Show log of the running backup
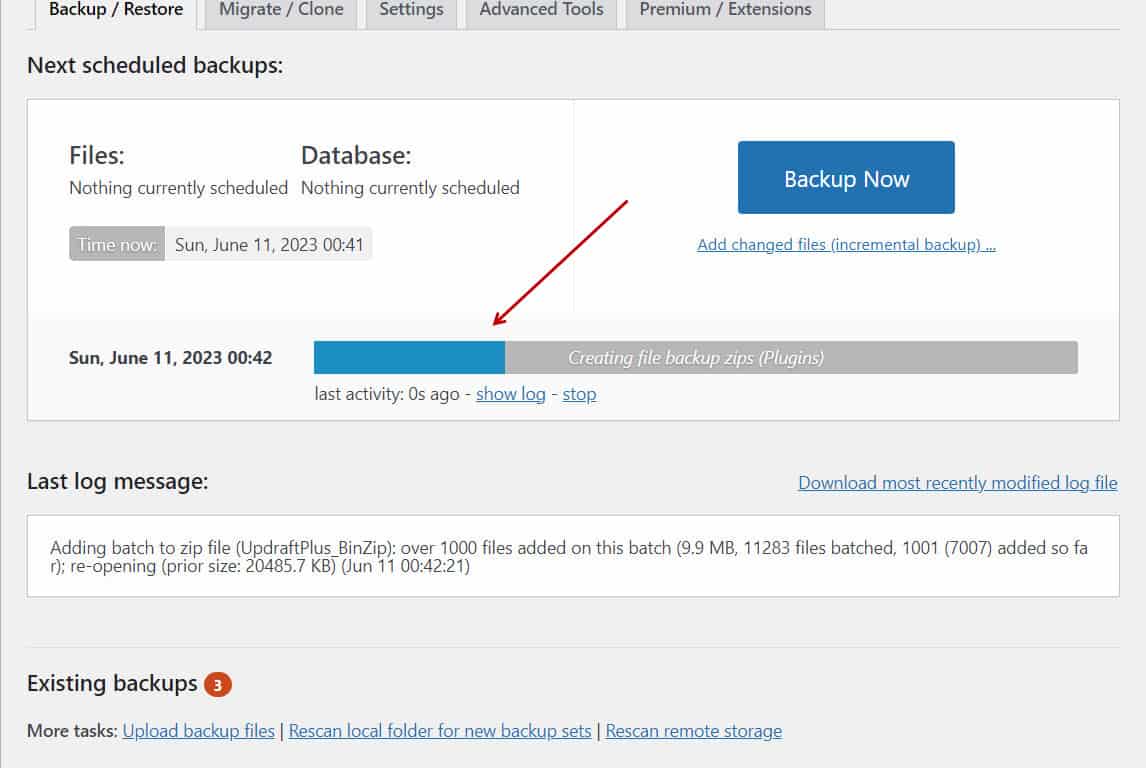Viewport: 1146px width, 768px height. click(510, 394)
